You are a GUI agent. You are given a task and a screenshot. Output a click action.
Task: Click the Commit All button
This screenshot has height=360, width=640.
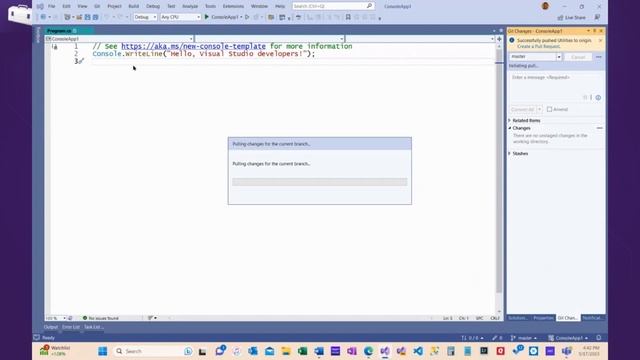[x=522, y=109]
